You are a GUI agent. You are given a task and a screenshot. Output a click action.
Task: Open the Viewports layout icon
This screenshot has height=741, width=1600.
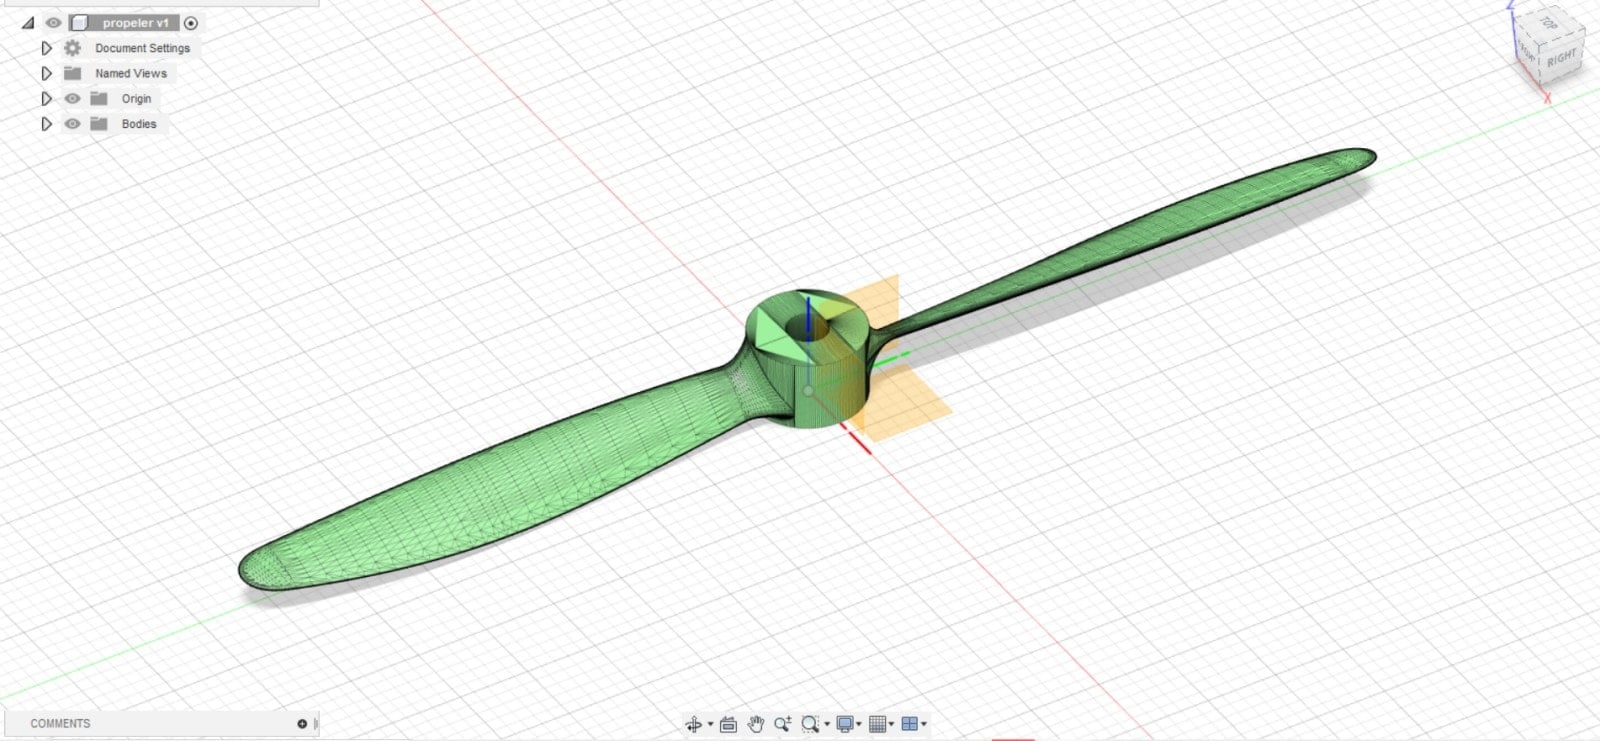click(910, 724)
